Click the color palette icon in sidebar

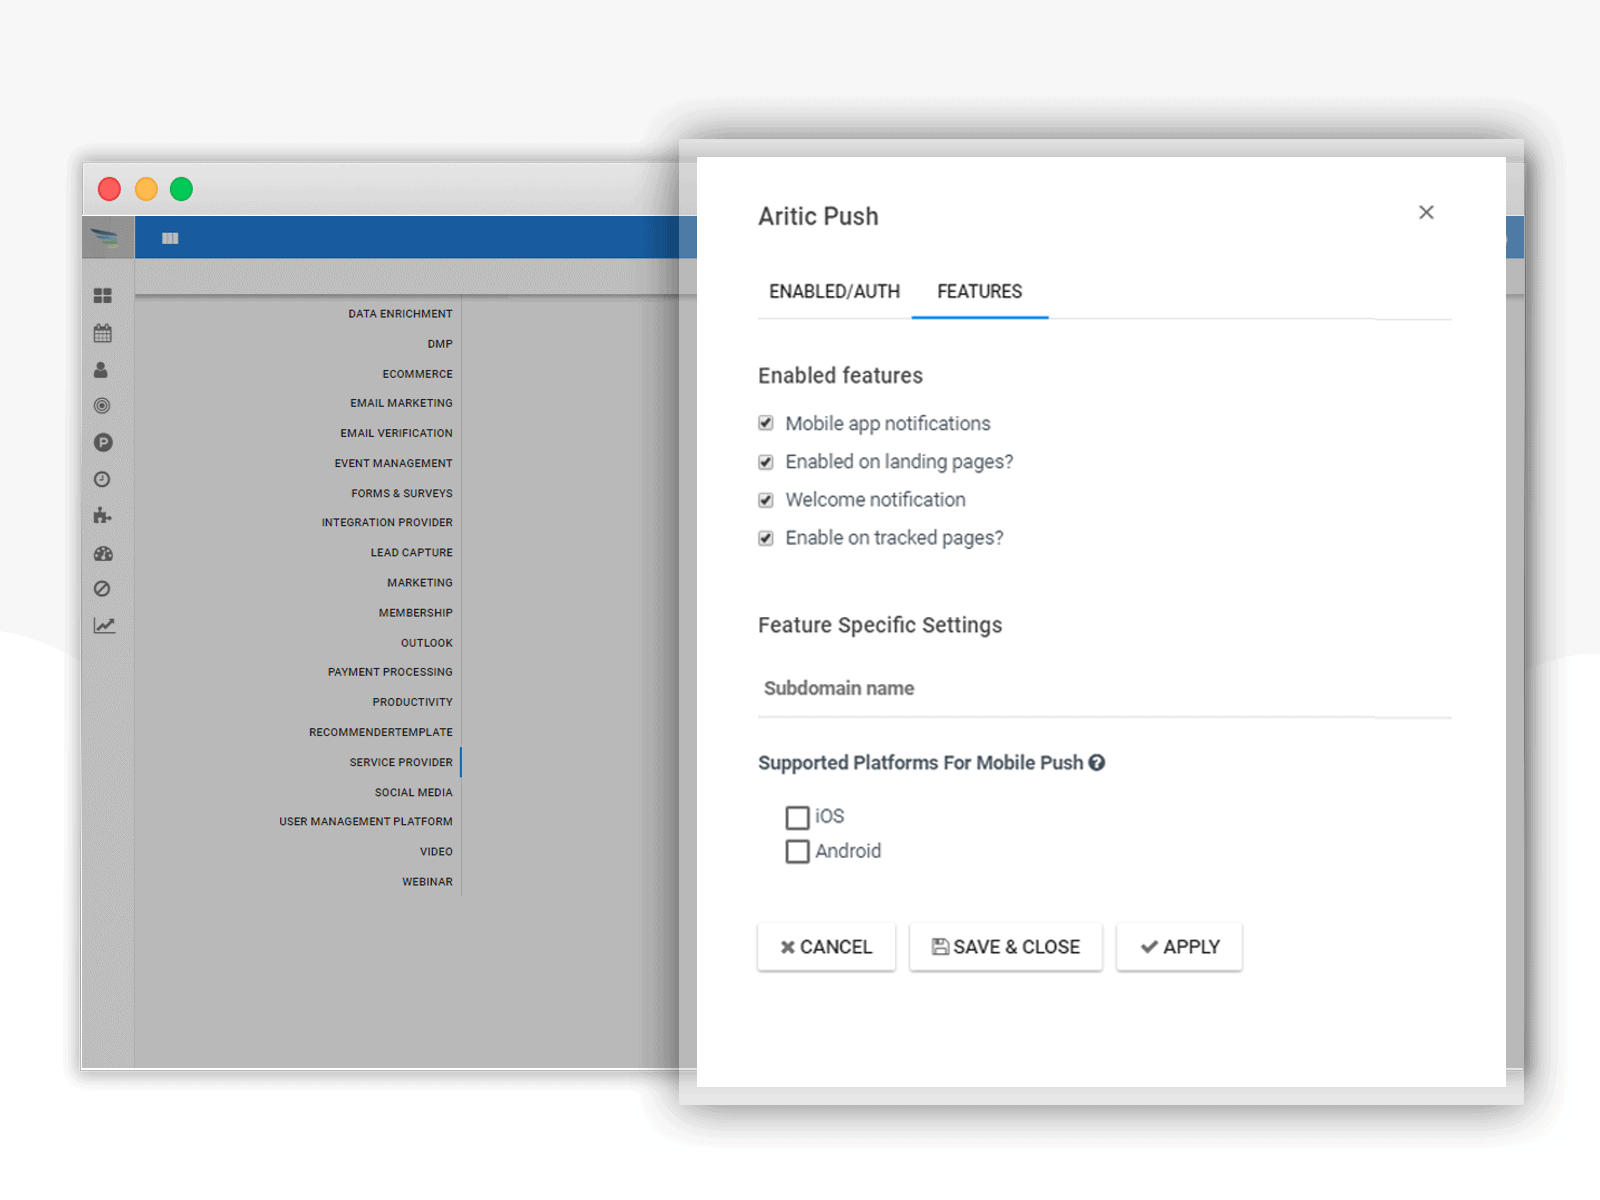(103, 553)
